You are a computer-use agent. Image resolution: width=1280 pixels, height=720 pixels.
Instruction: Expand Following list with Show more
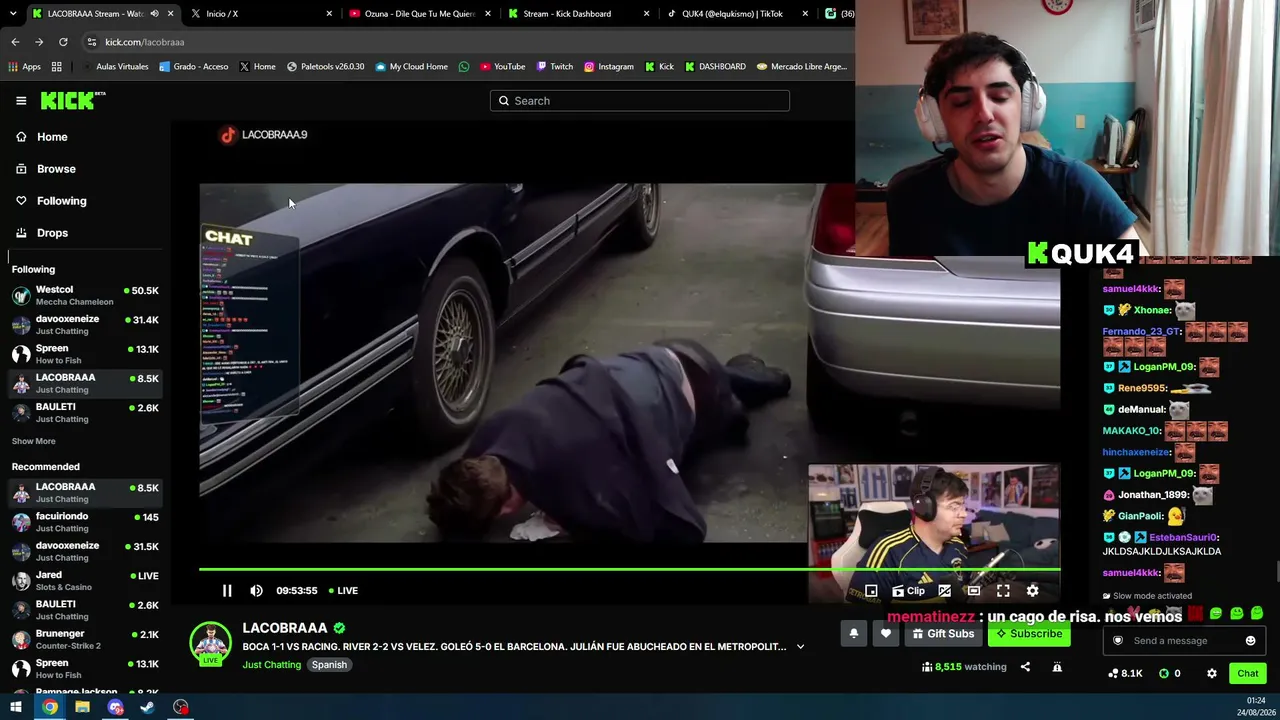33,441
